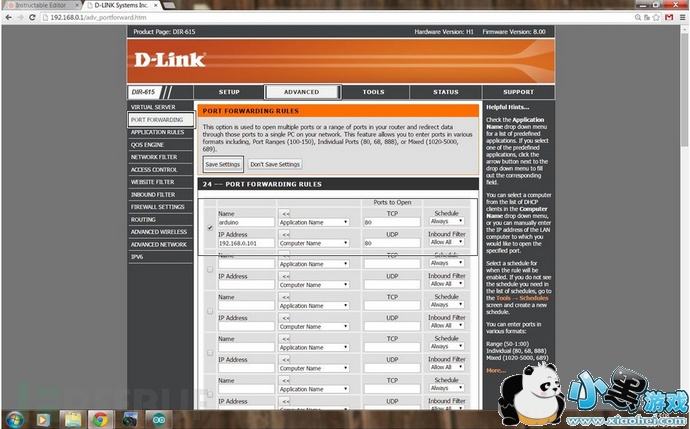The image size is (690, 429).
Task: Open File Explorer from the taskbar
Action: coord(72,420)
